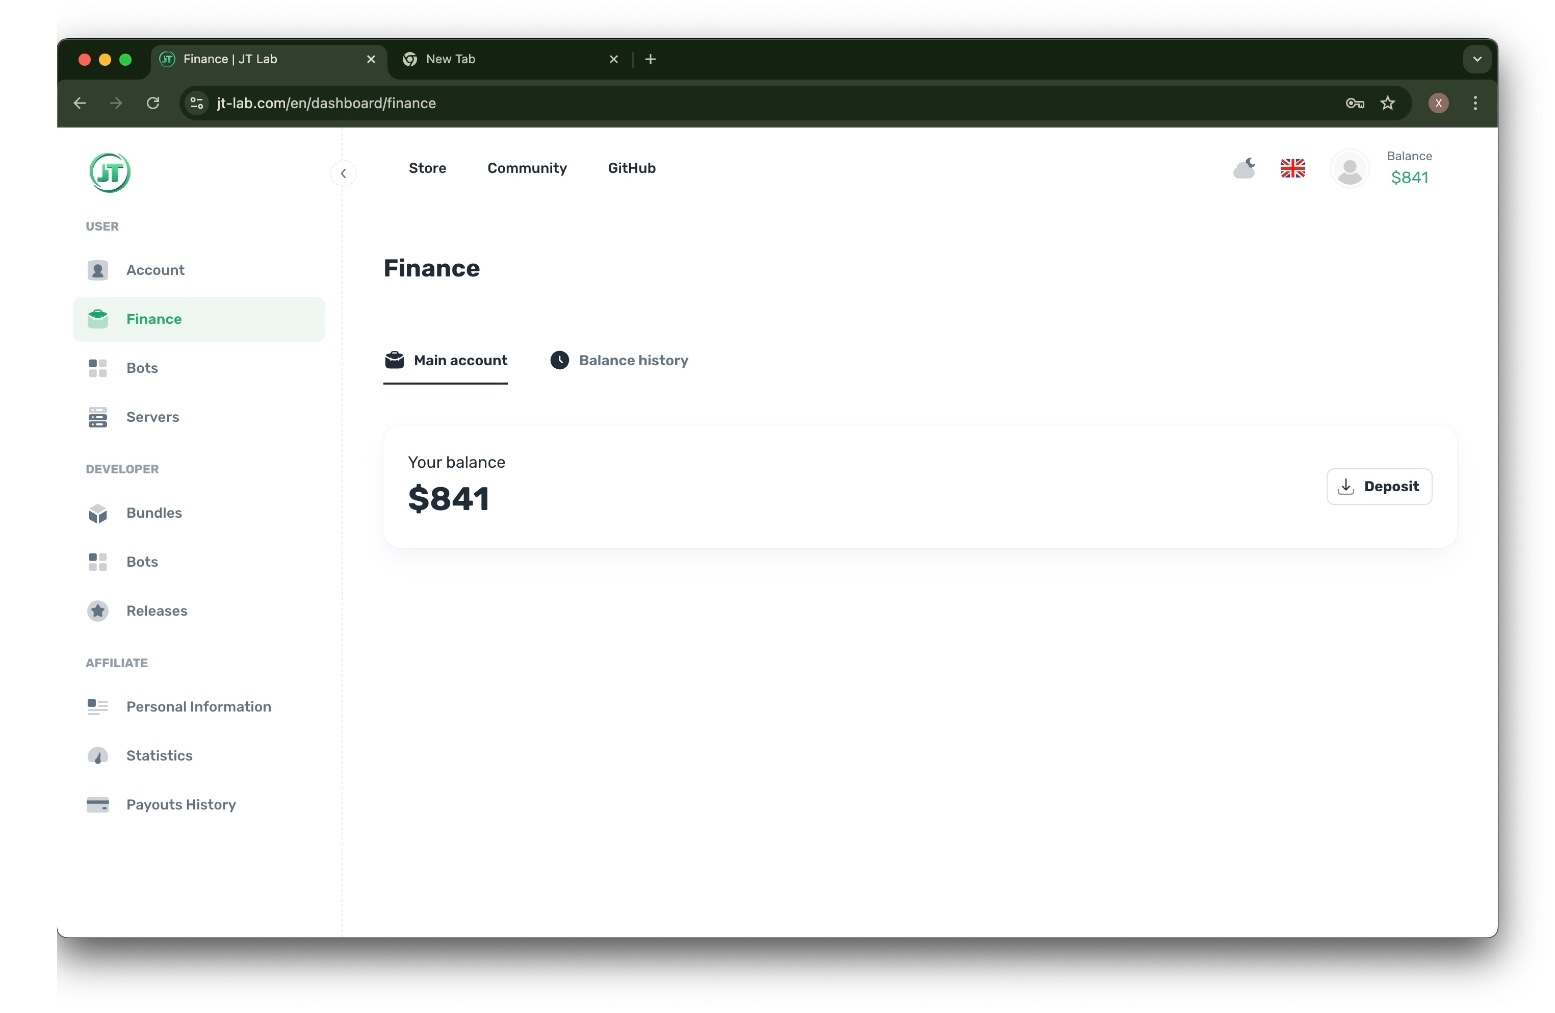Click the Personal Information card icon
Image resolution: width=1555 pixels, height=1013 pixels.
(x=98, y=707)
